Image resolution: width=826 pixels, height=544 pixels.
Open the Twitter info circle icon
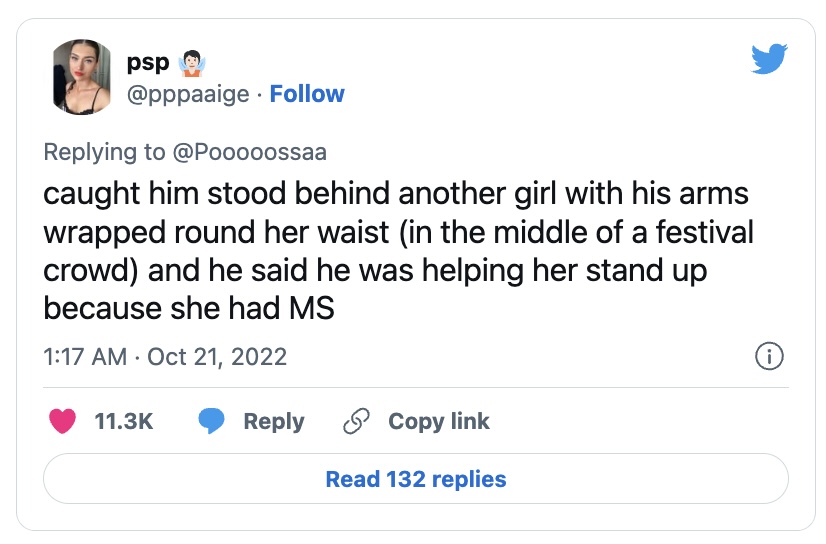pyautogui.click(x=768, y=356)
